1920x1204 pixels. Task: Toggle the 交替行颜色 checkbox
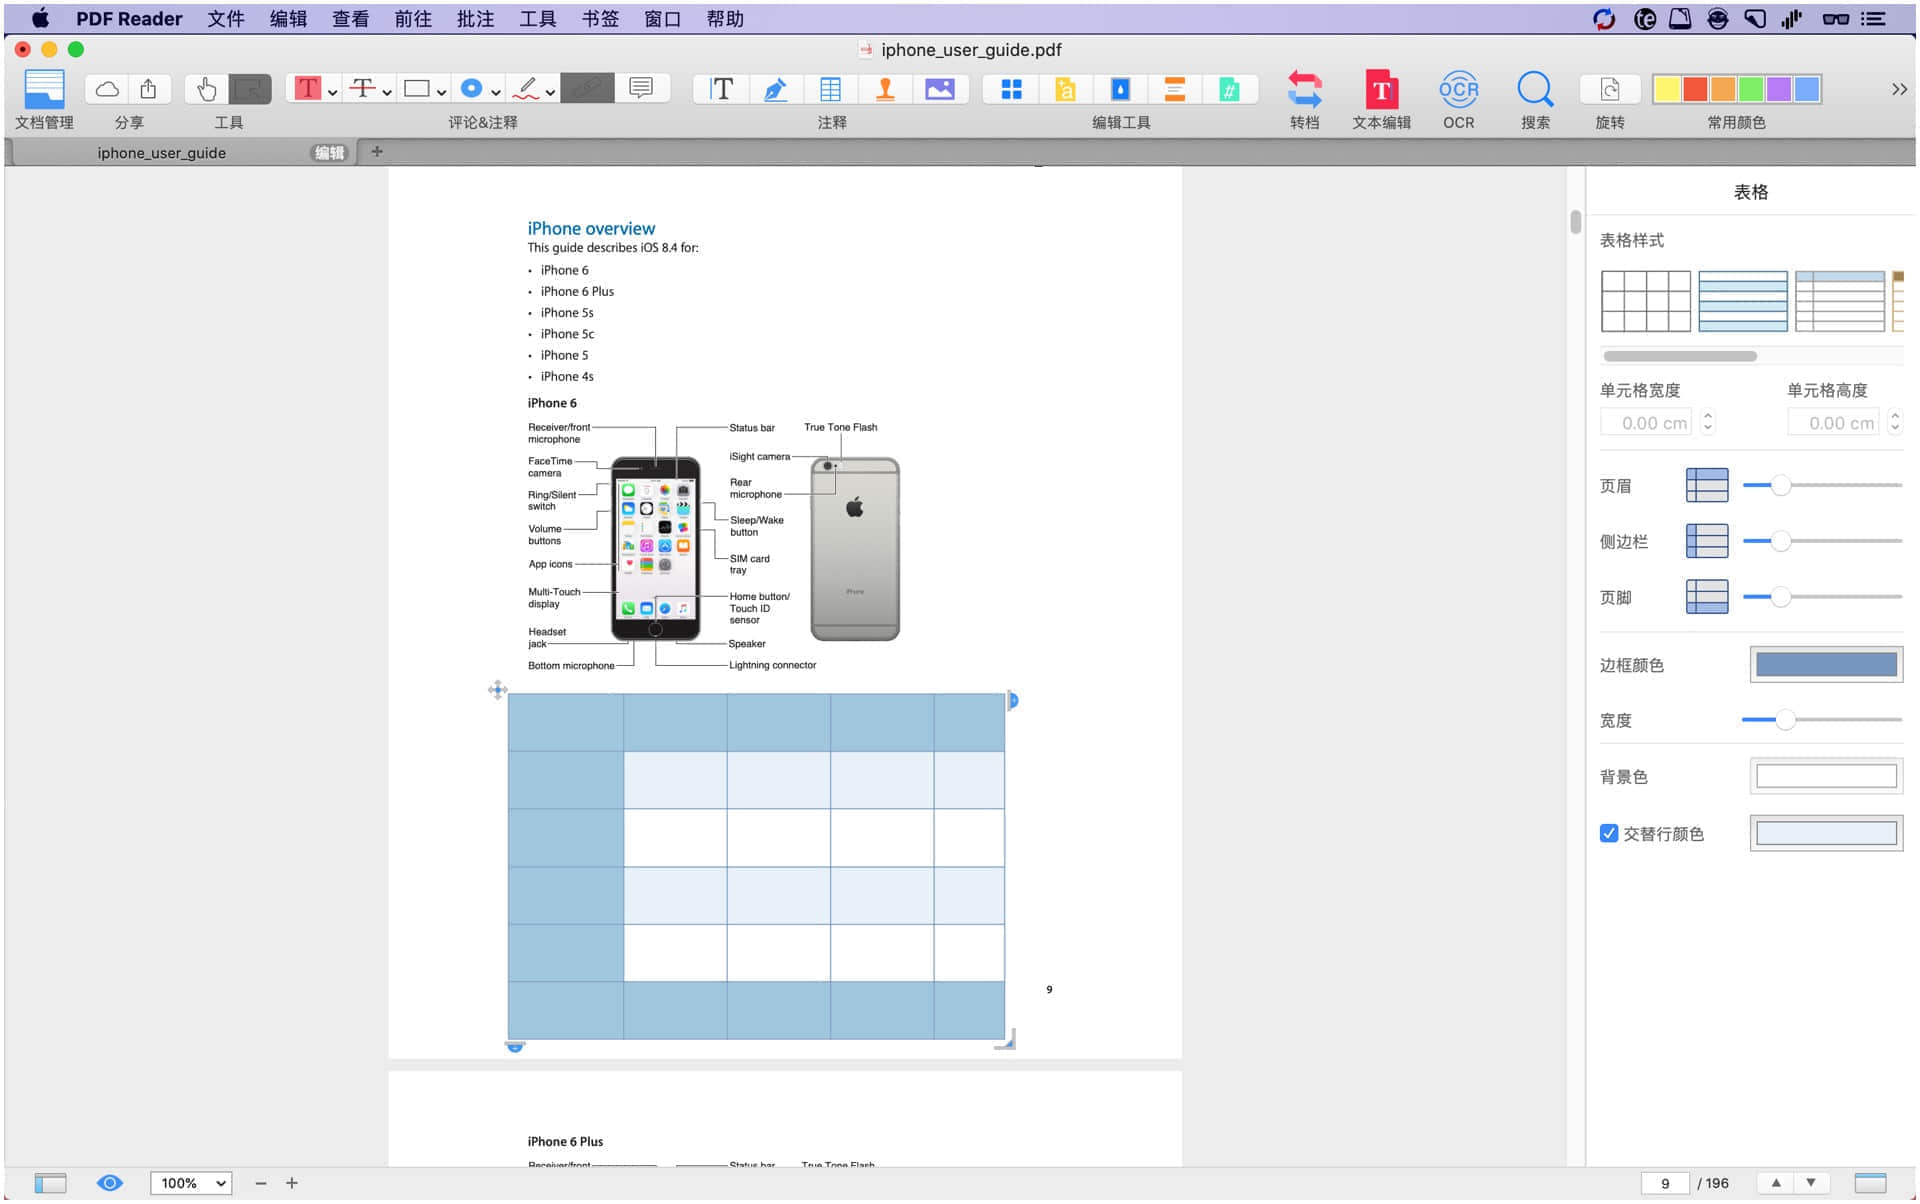(1609, 833)
